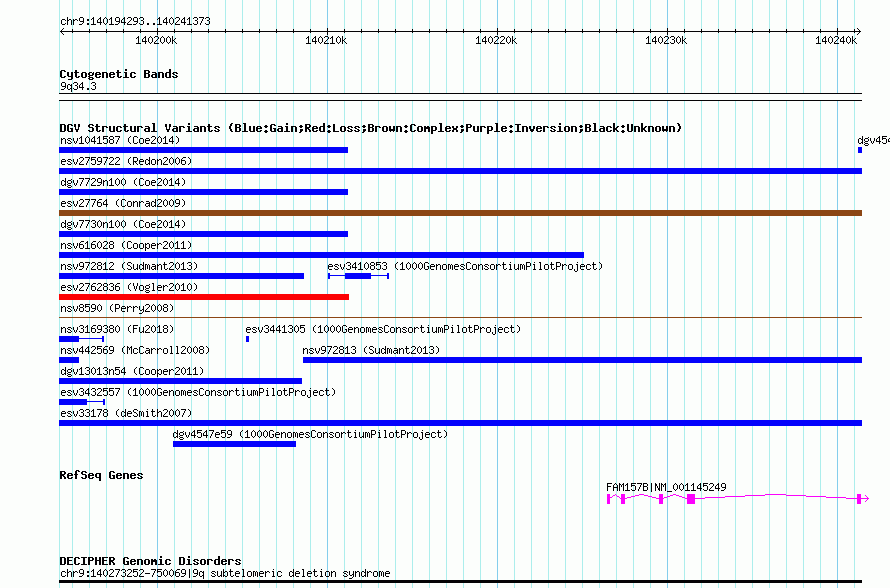Select esv33178 (deSmith2007) label
The height and width of the screenshot is (588, 890).
126,413
